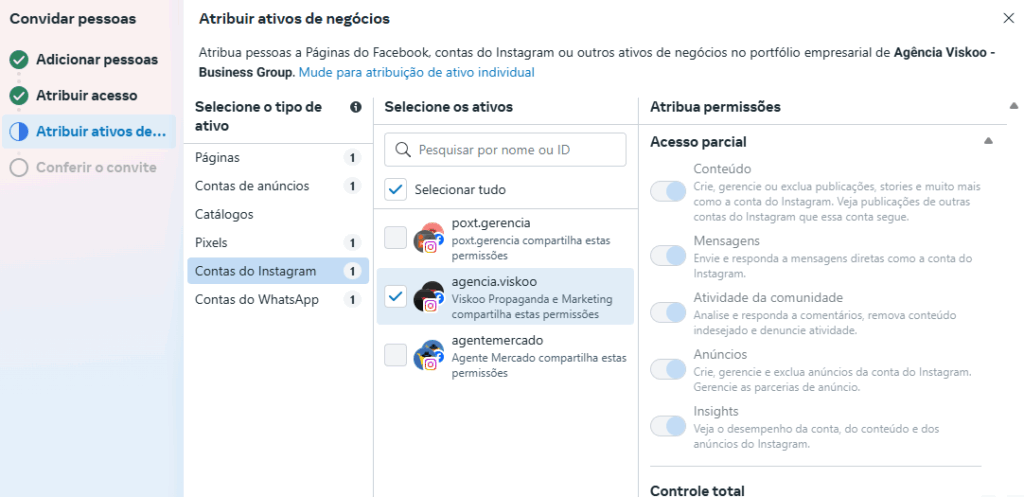Click the green check next to Adicionar pessoas
Image resolution: width=1024 pixels, height=497 pixels.
pyautogui.click(x=19, y=60)
